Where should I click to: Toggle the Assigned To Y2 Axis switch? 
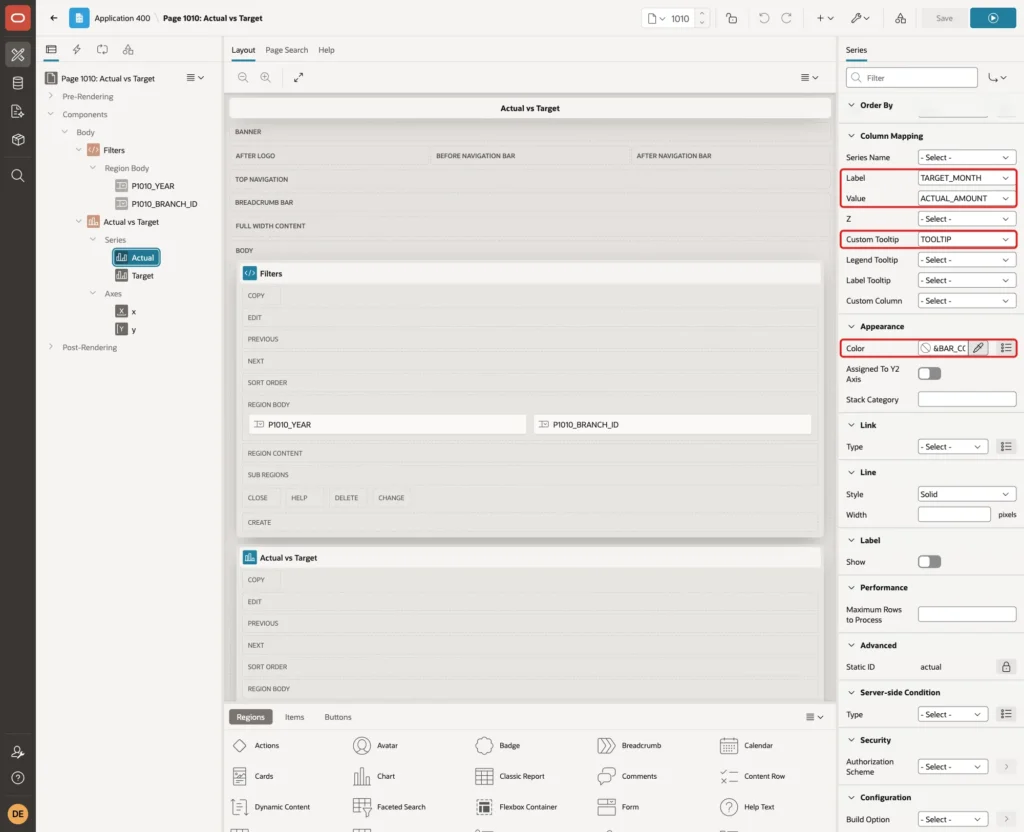click(929, 374)
